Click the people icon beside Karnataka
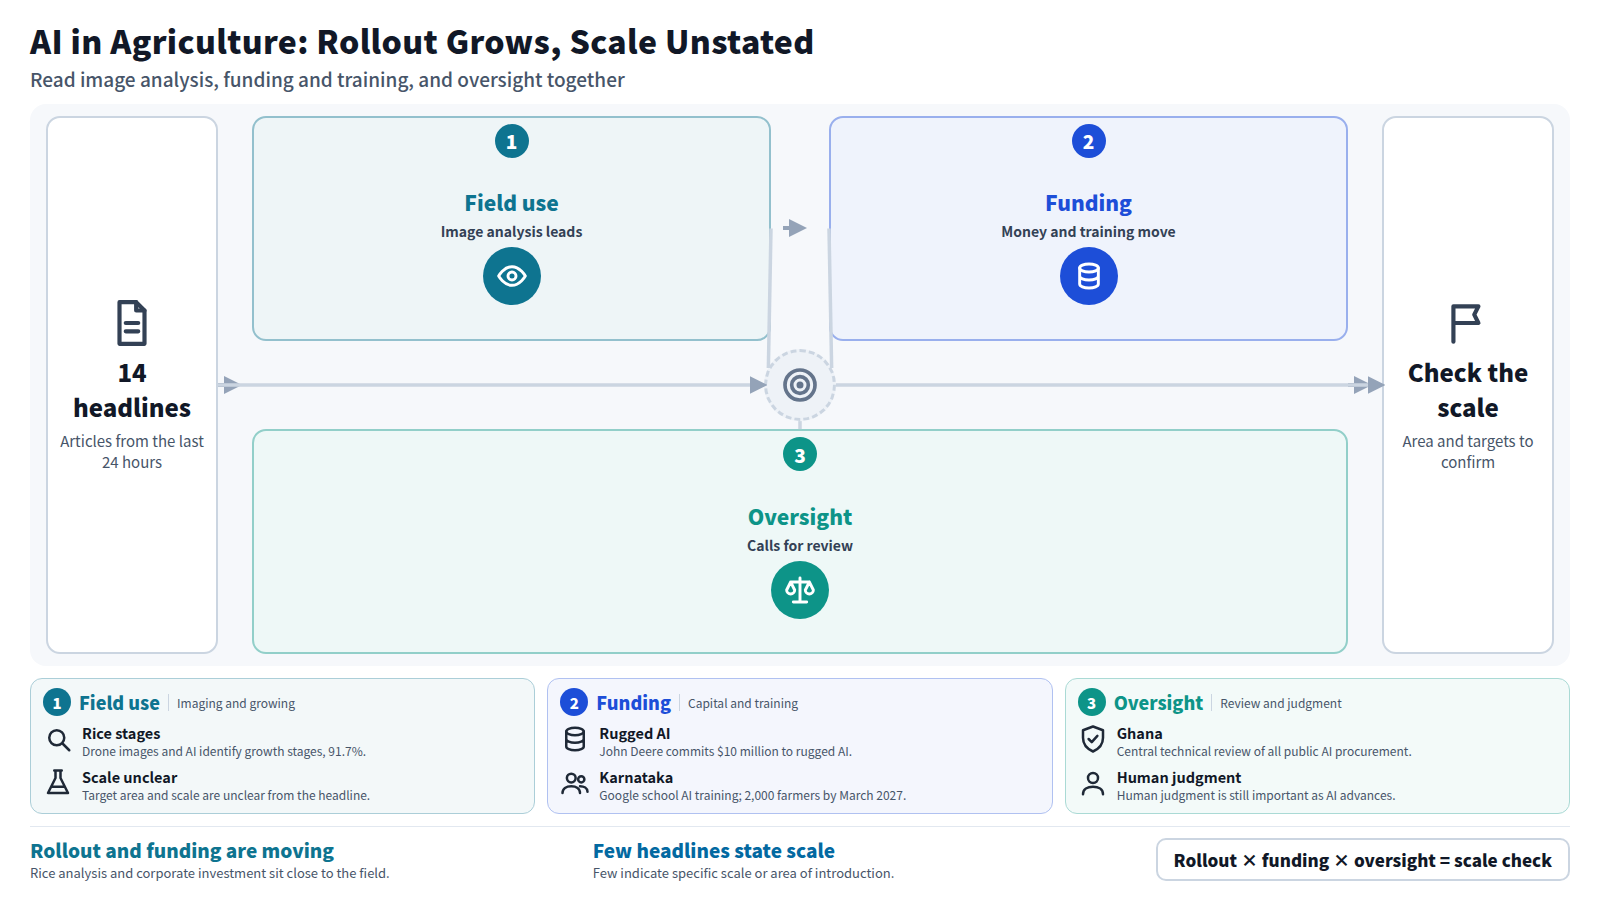 [575, 783]
